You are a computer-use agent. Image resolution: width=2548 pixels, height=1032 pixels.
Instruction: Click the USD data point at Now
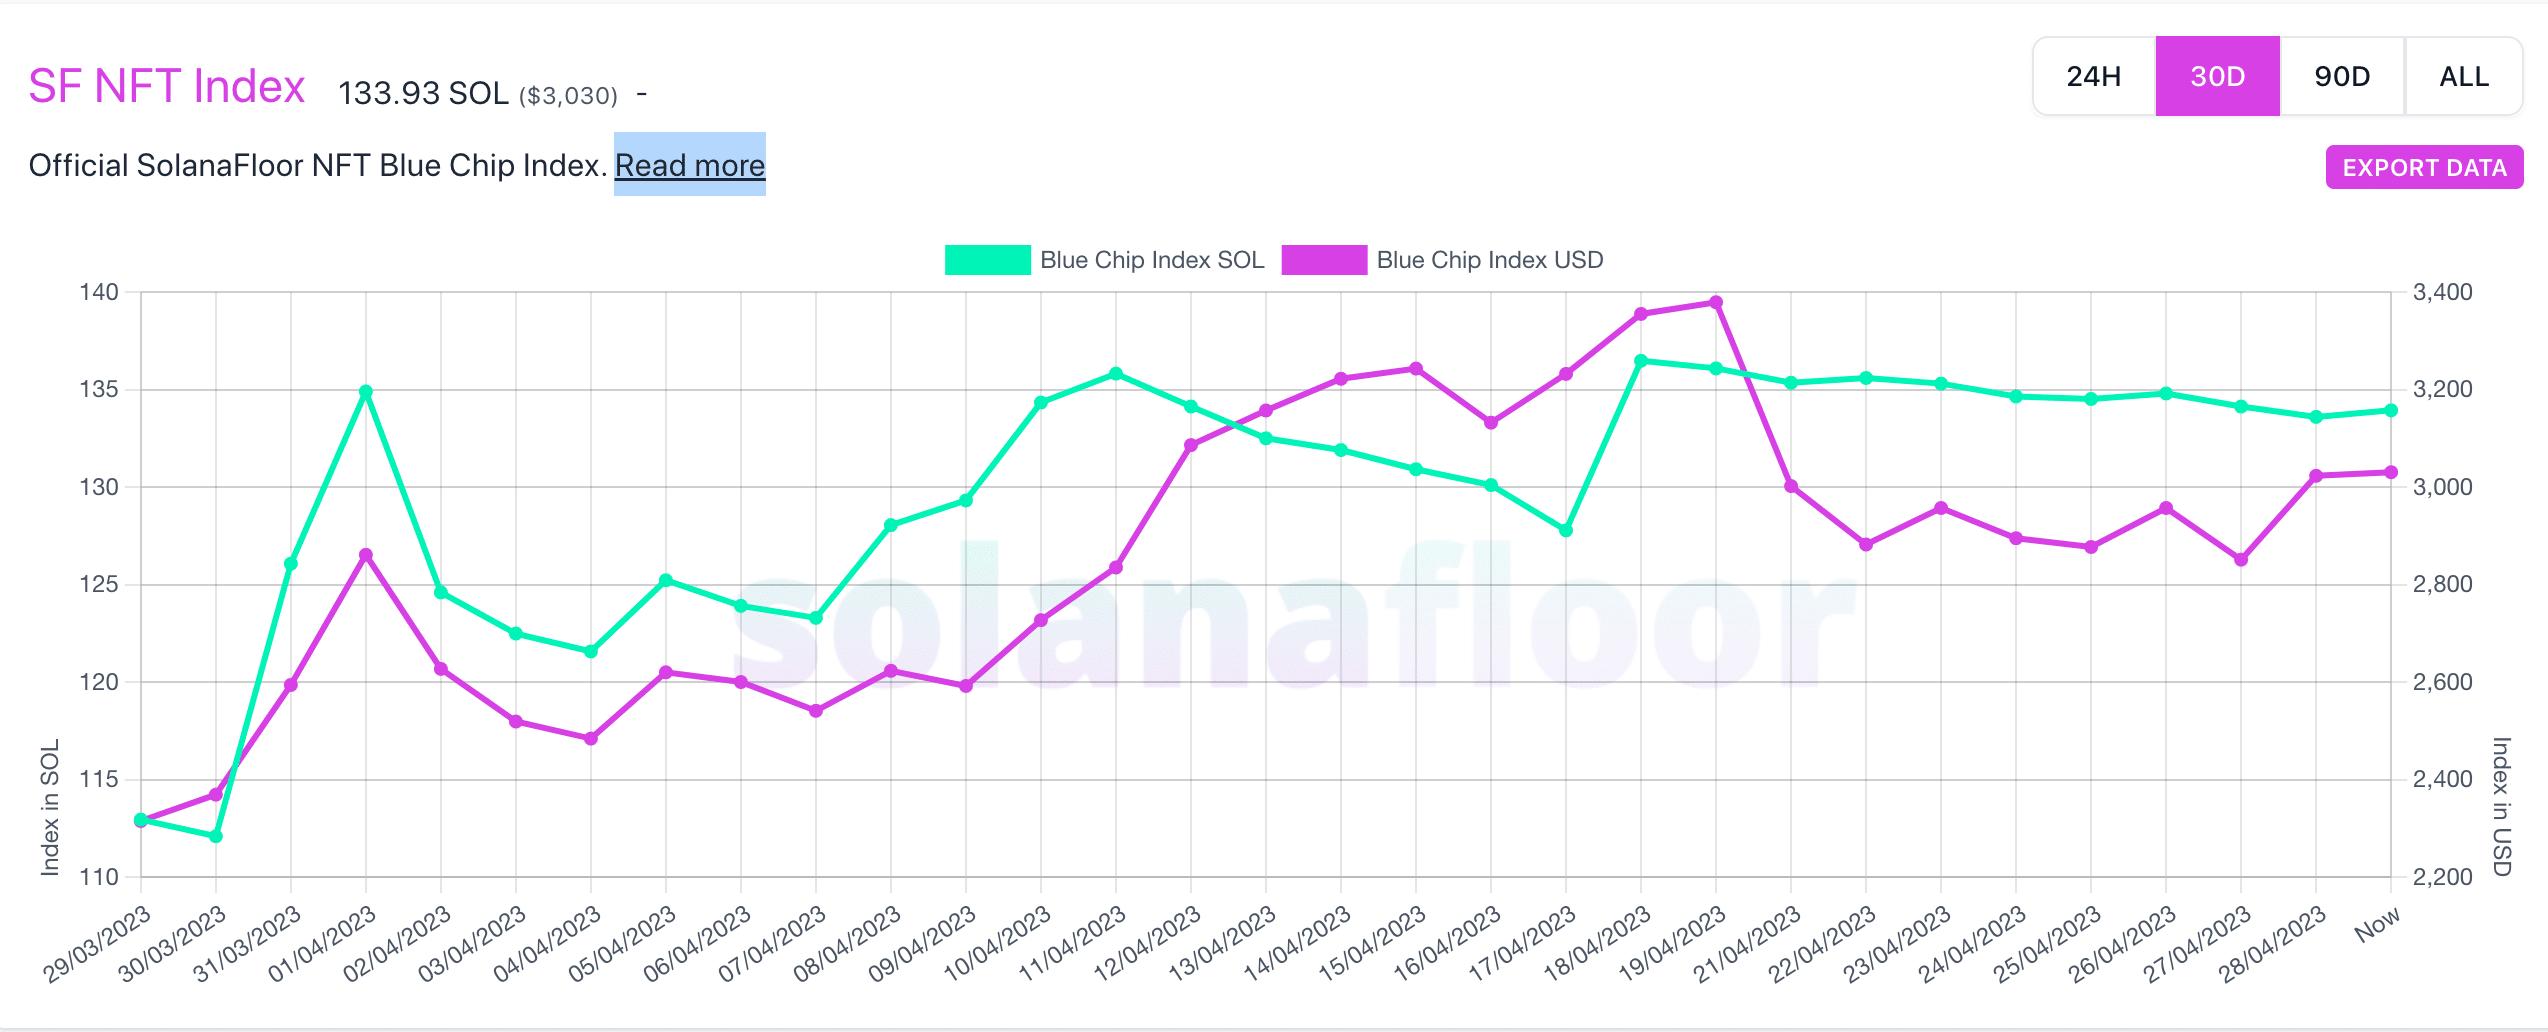pyautogui.click(x=2391, y=472)
